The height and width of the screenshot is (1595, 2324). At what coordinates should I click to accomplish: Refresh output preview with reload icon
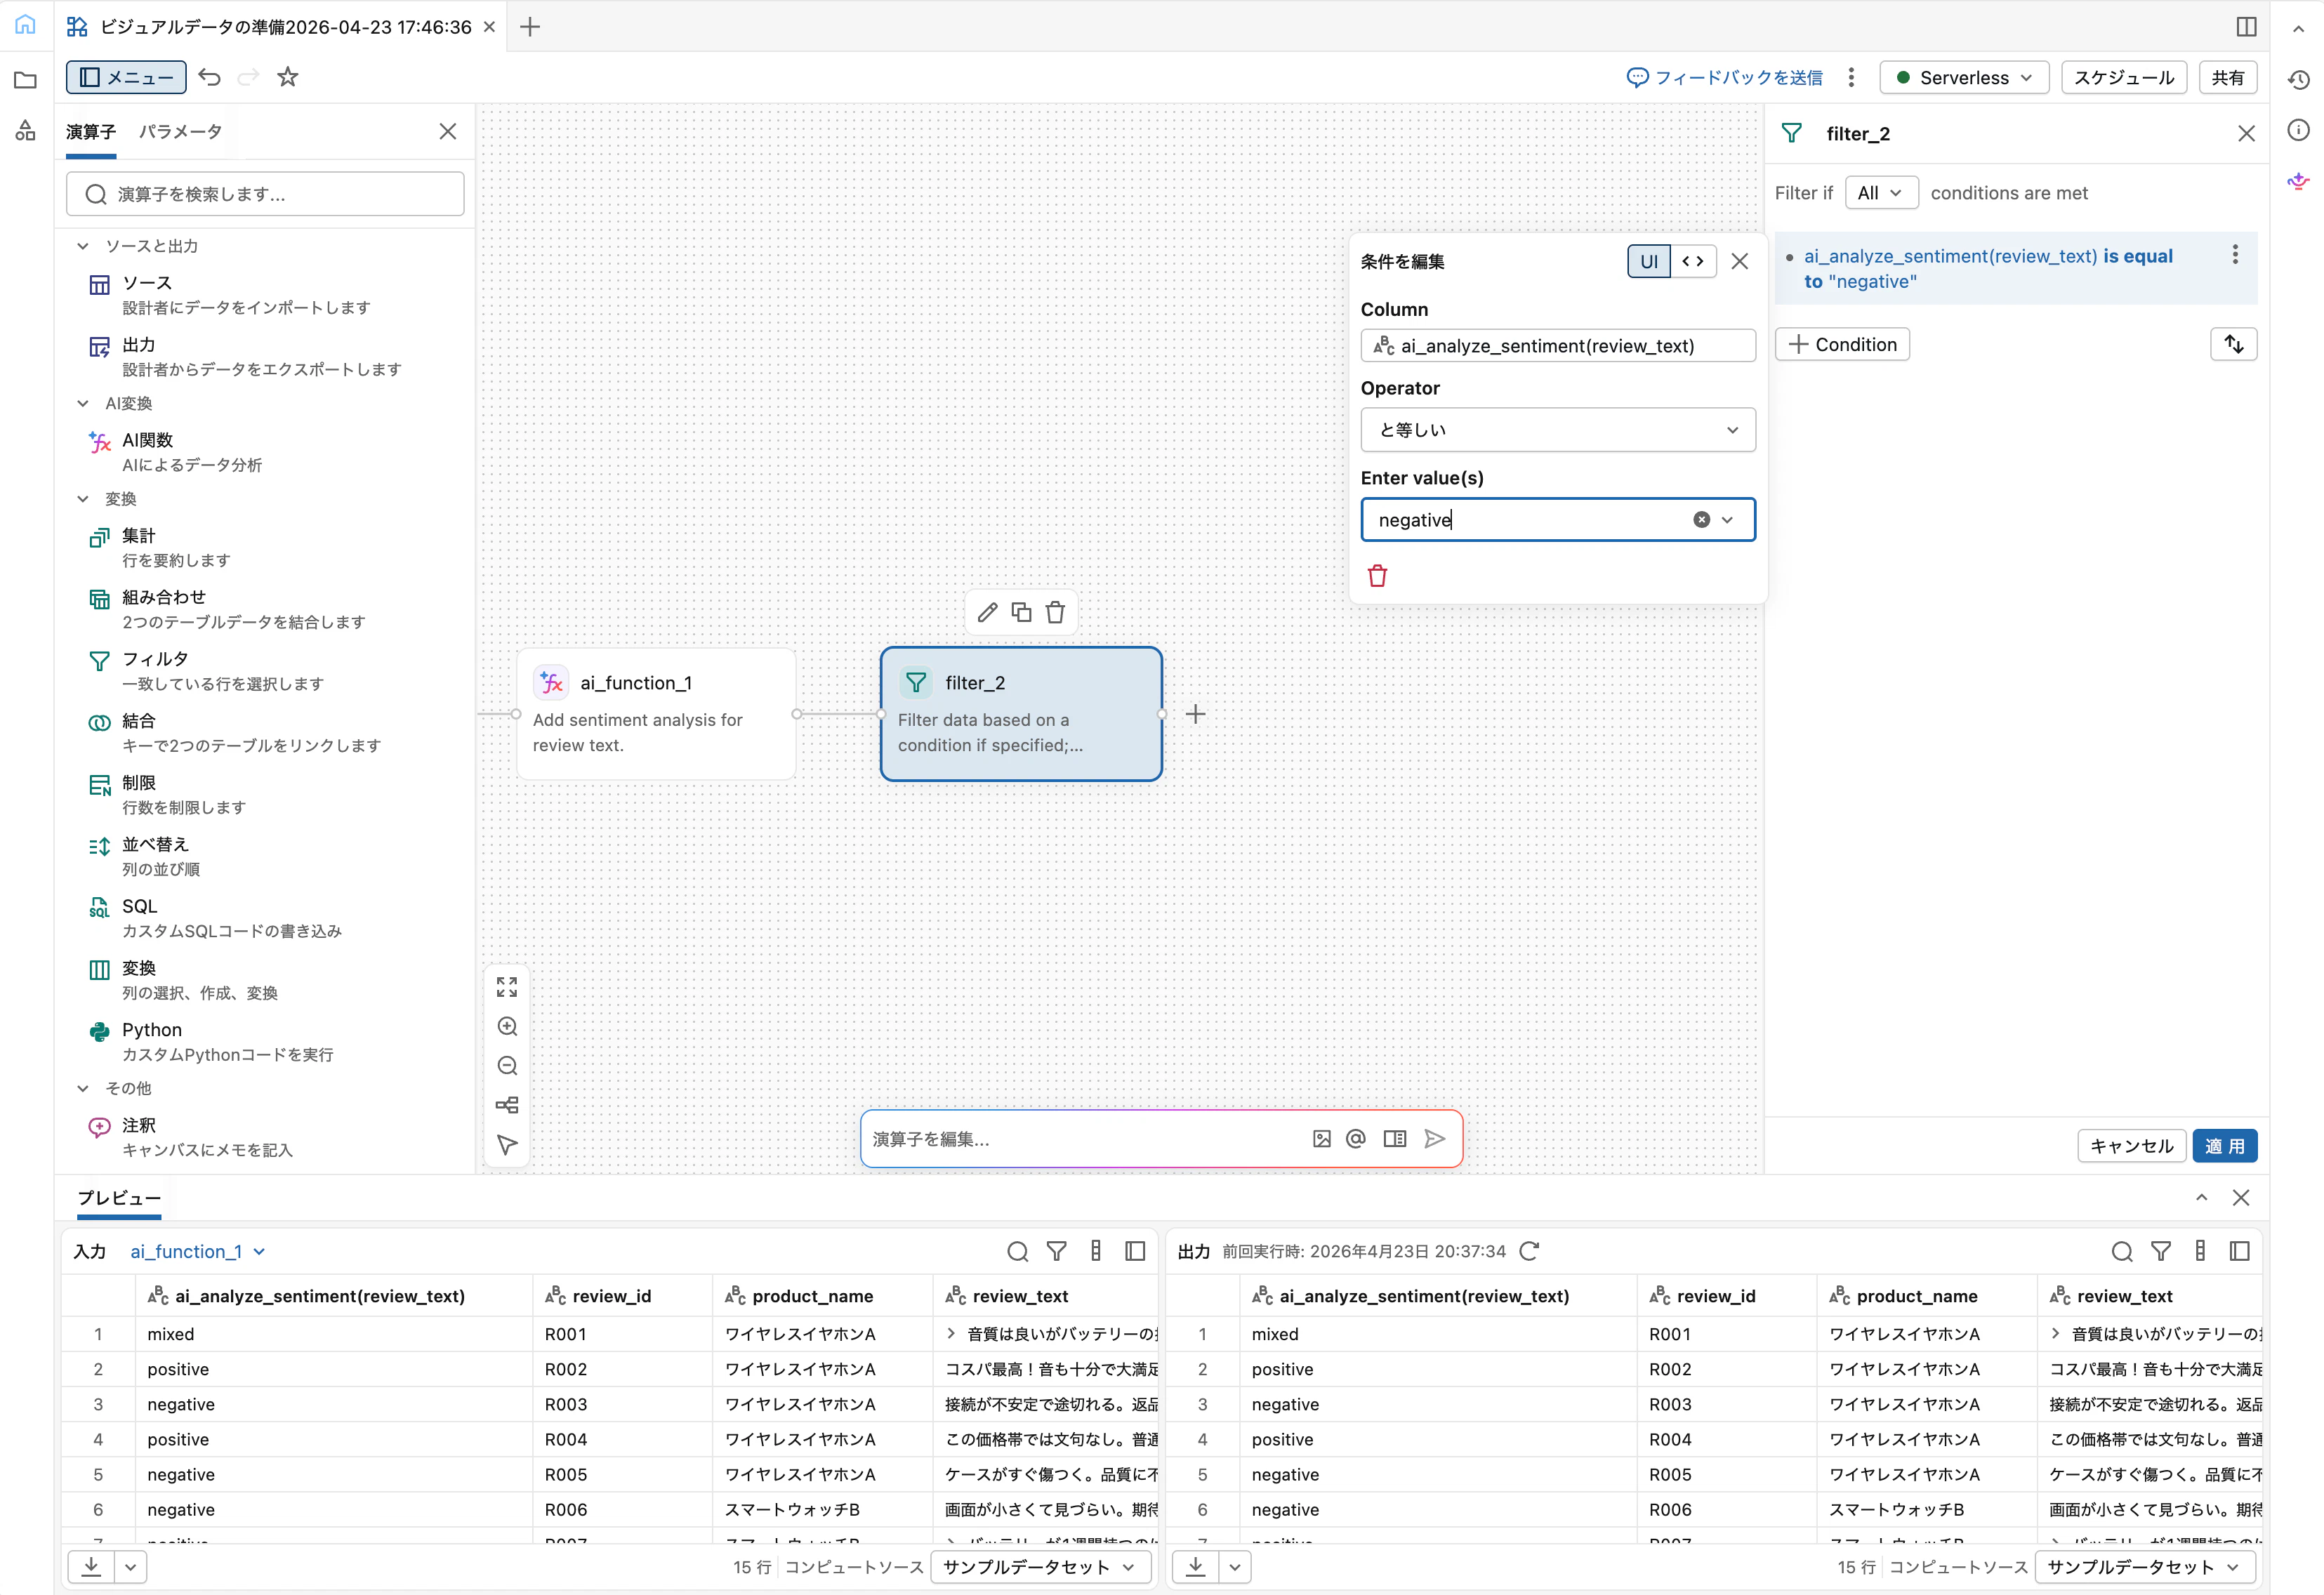pyautogui.click(x=1529, y=1251)
